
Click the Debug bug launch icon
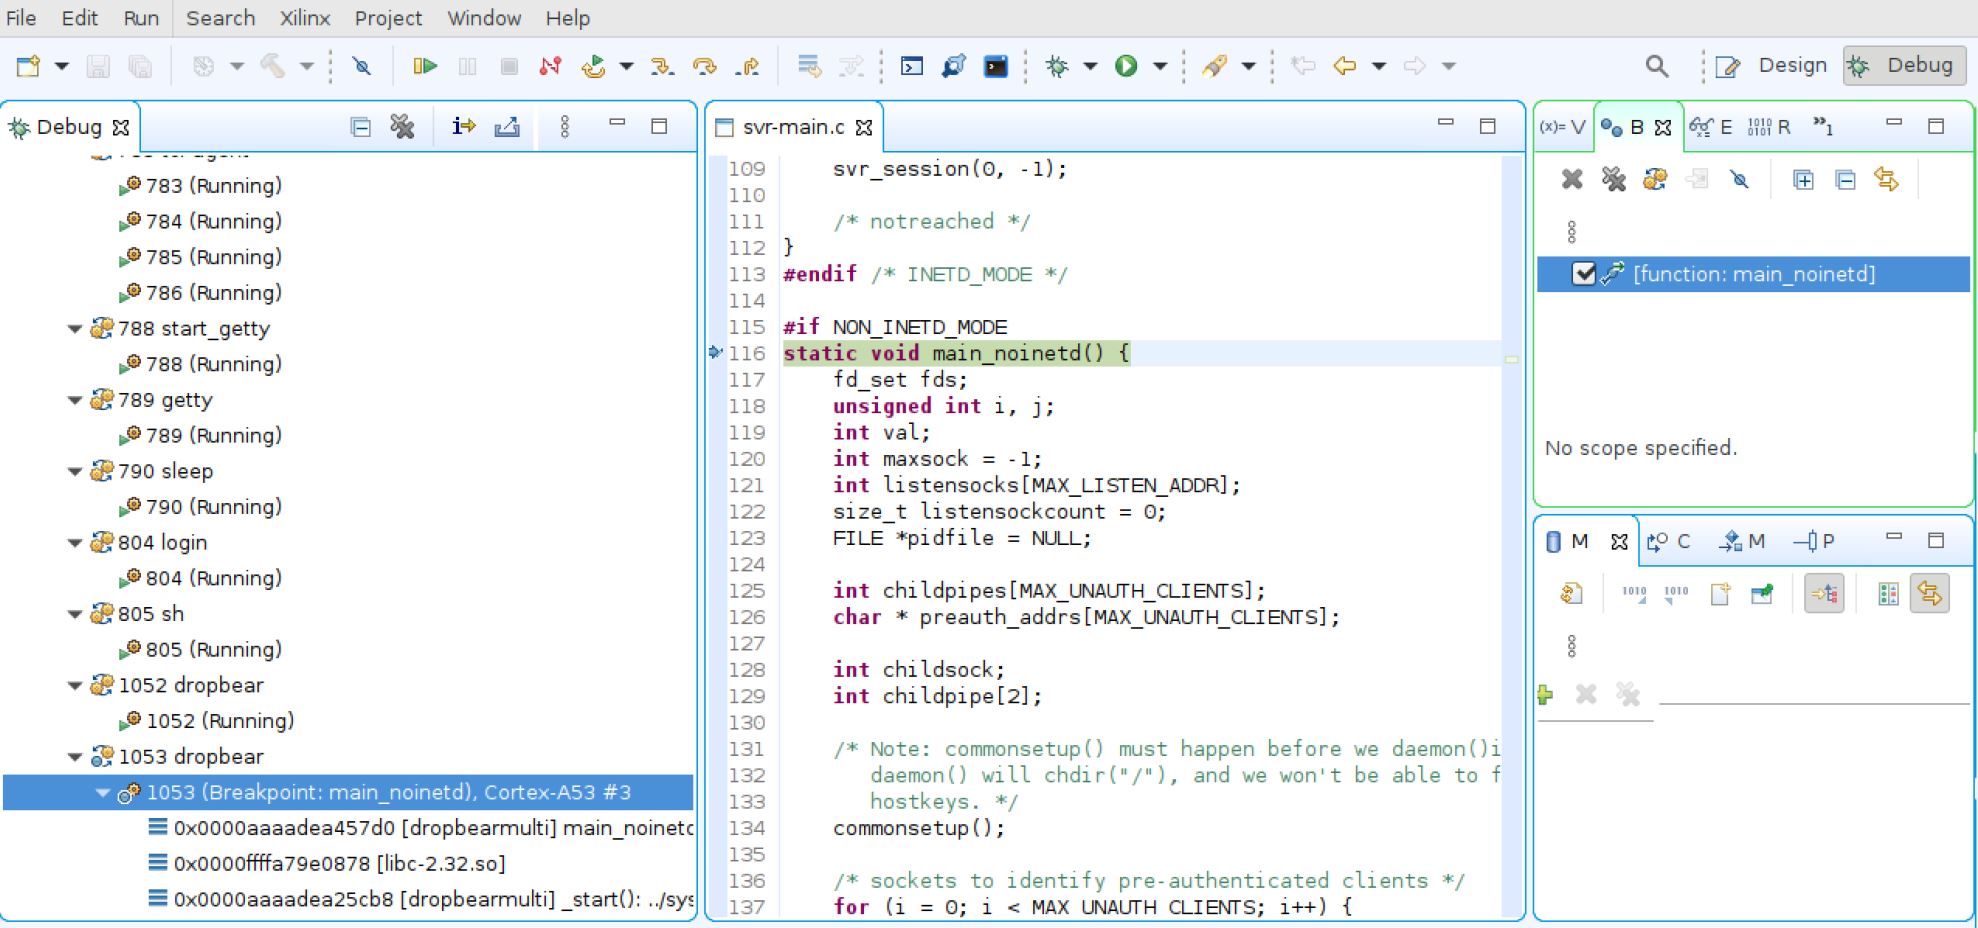point(1057,66)
